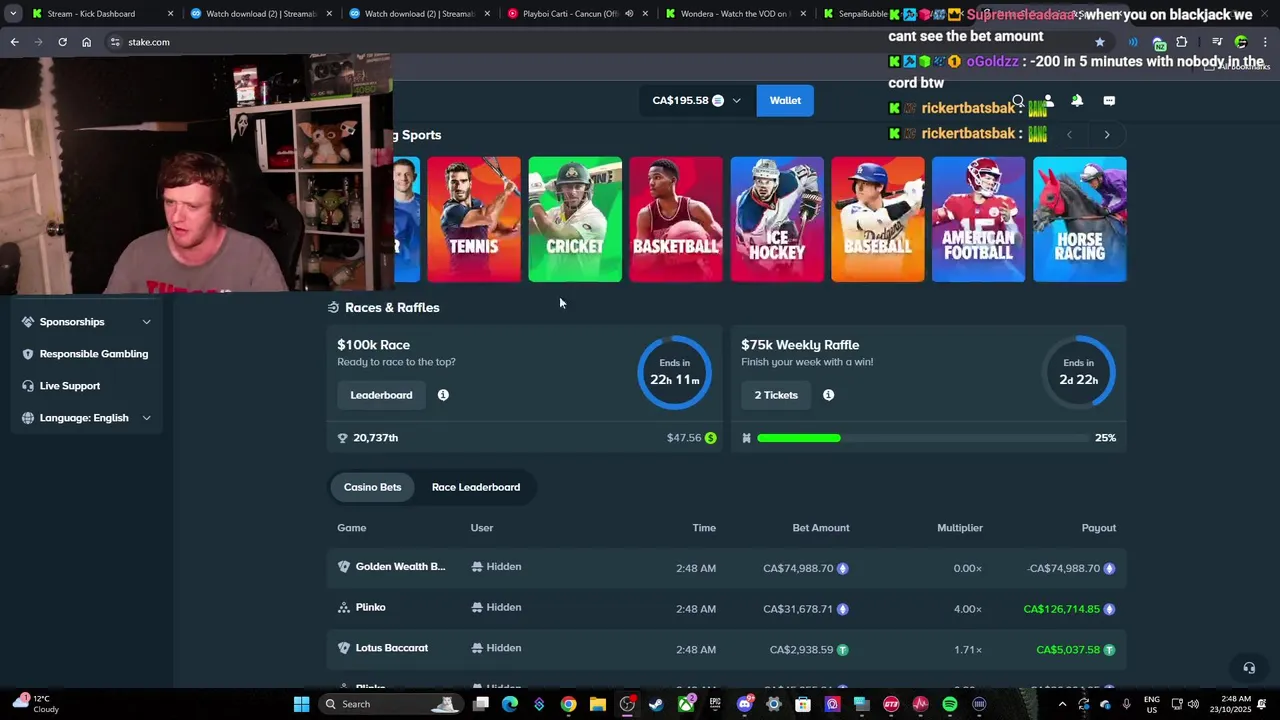Click the Wallet button
The image size is (1280, 720).
pyautogui.click(x=785, y=100)
